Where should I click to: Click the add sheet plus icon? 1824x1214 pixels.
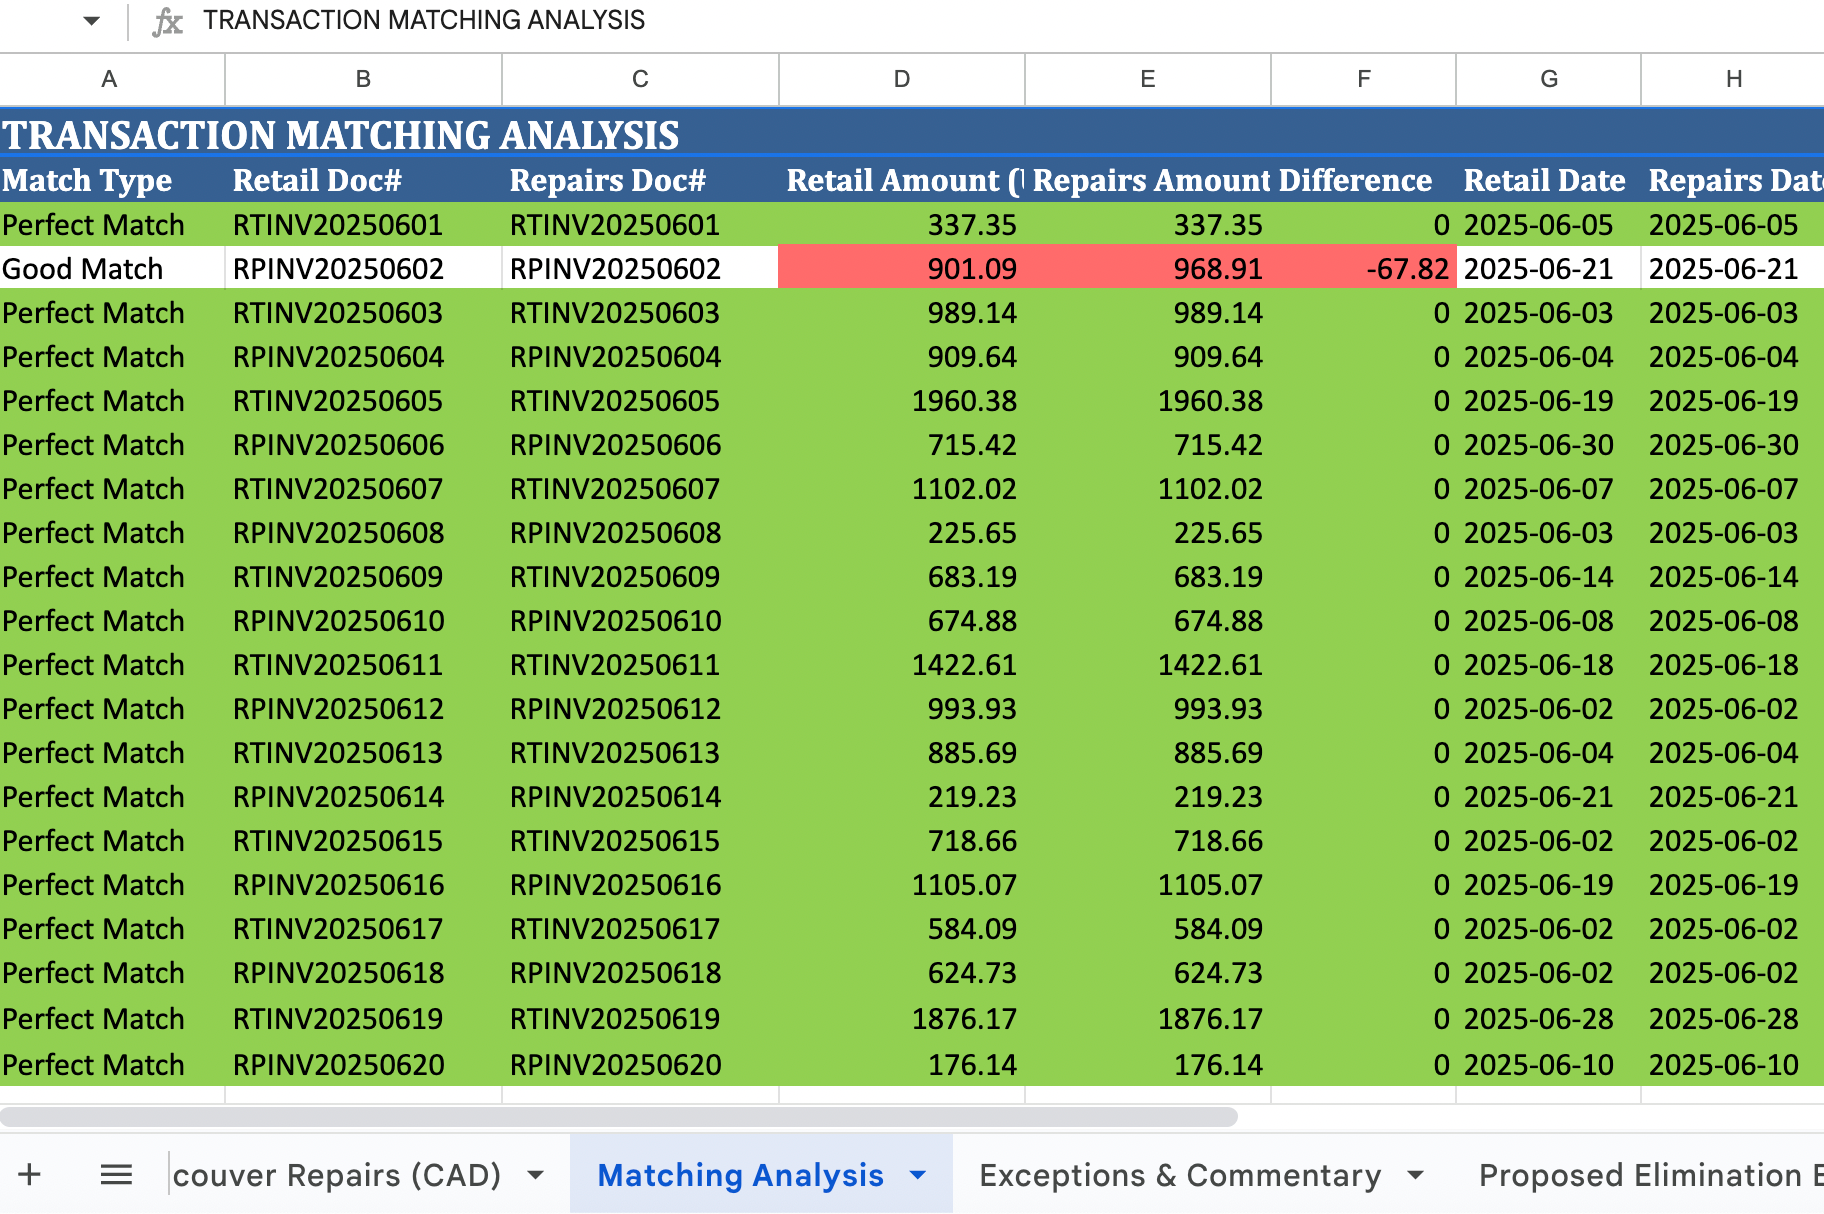tap(30, 1174)
